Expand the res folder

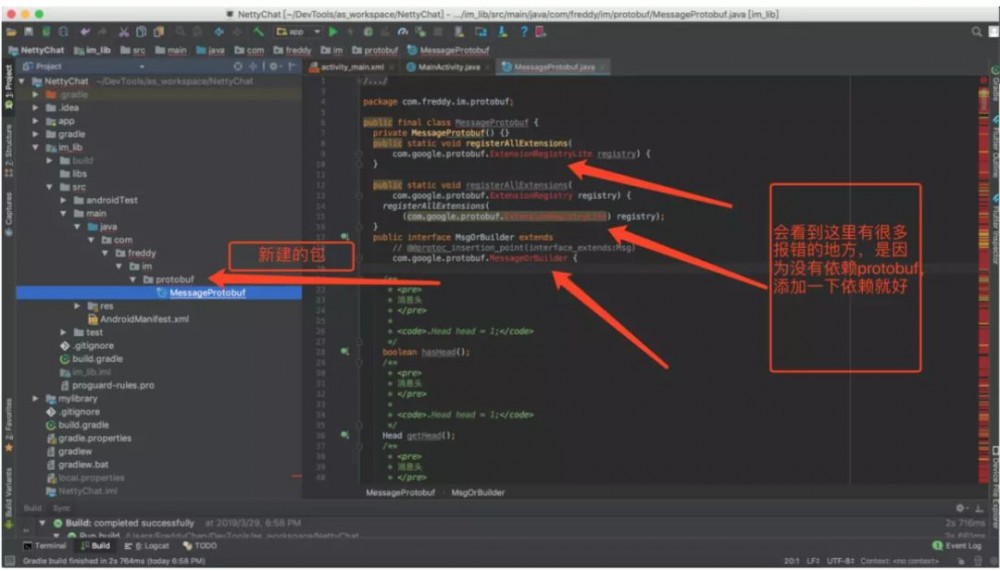(x=77, y=306)
